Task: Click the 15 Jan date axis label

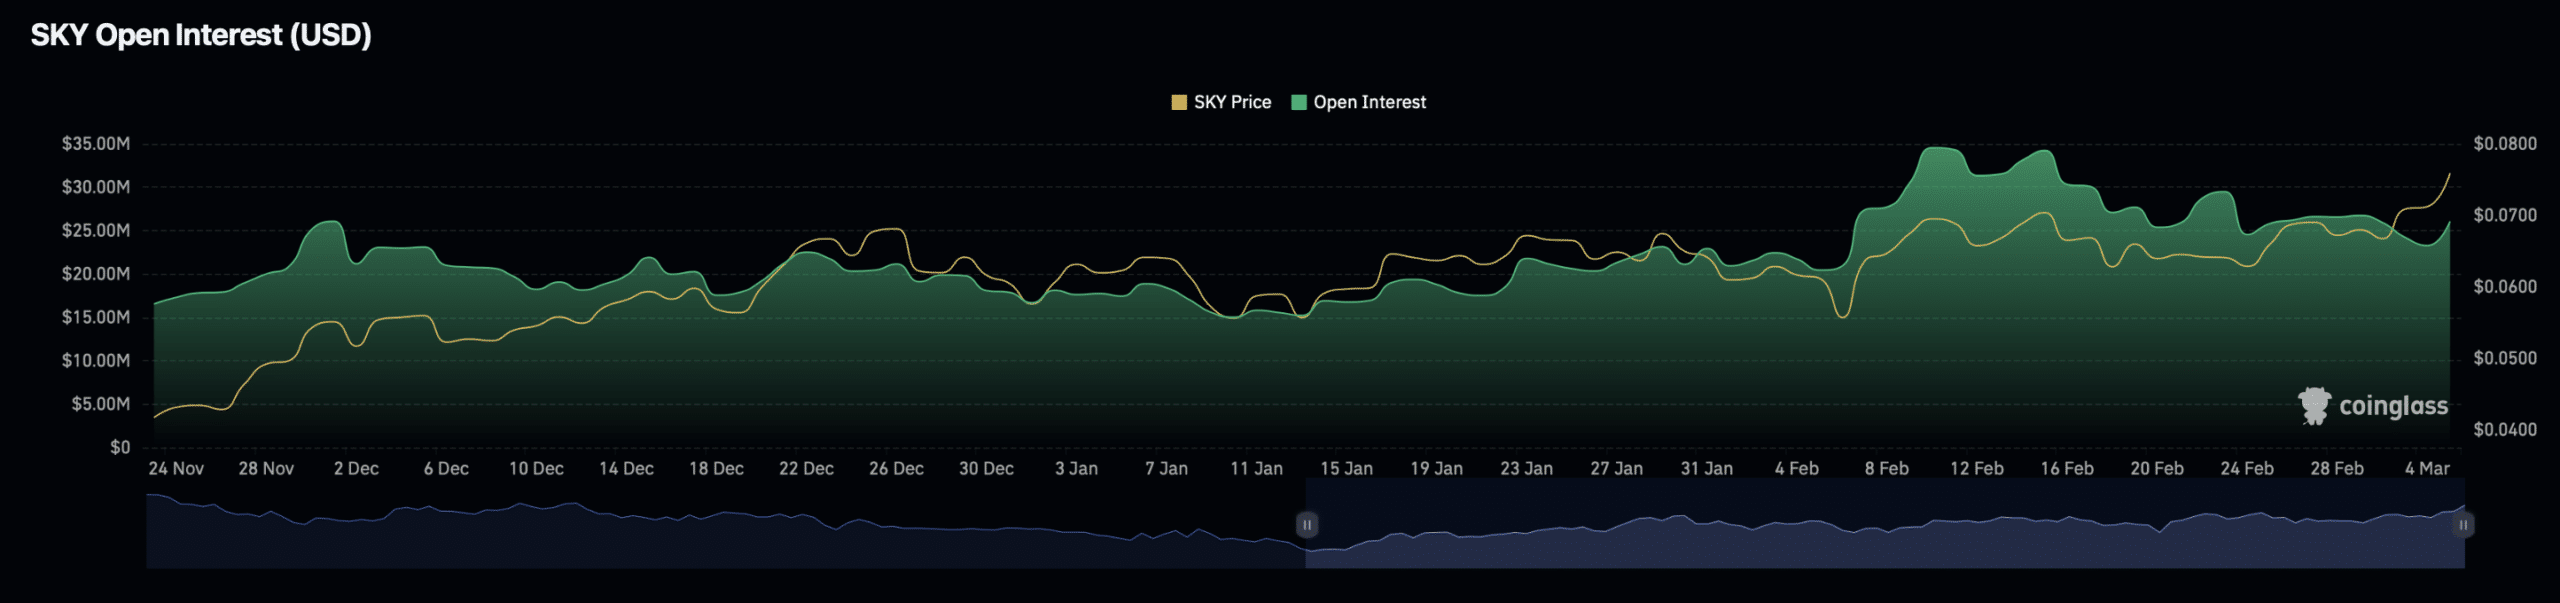Action: (1346, 468)
